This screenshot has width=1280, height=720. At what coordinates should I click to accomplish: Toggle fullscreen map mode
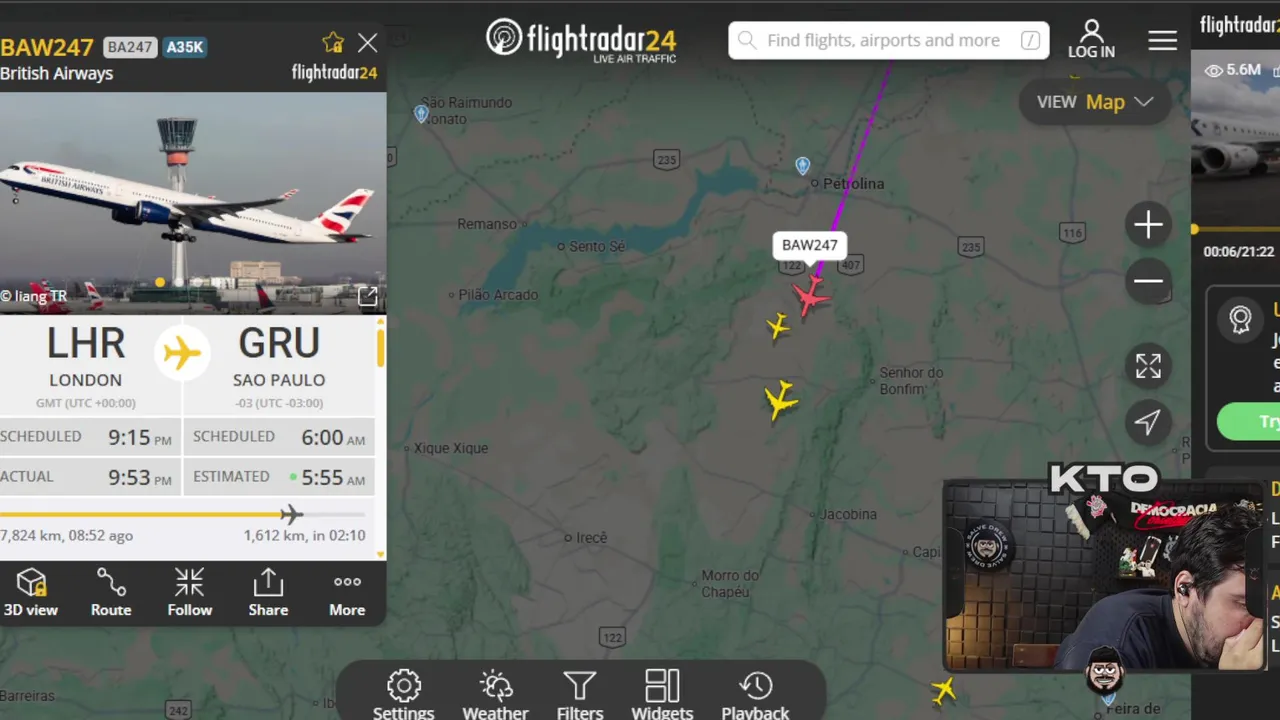[x=1148, y=366]
